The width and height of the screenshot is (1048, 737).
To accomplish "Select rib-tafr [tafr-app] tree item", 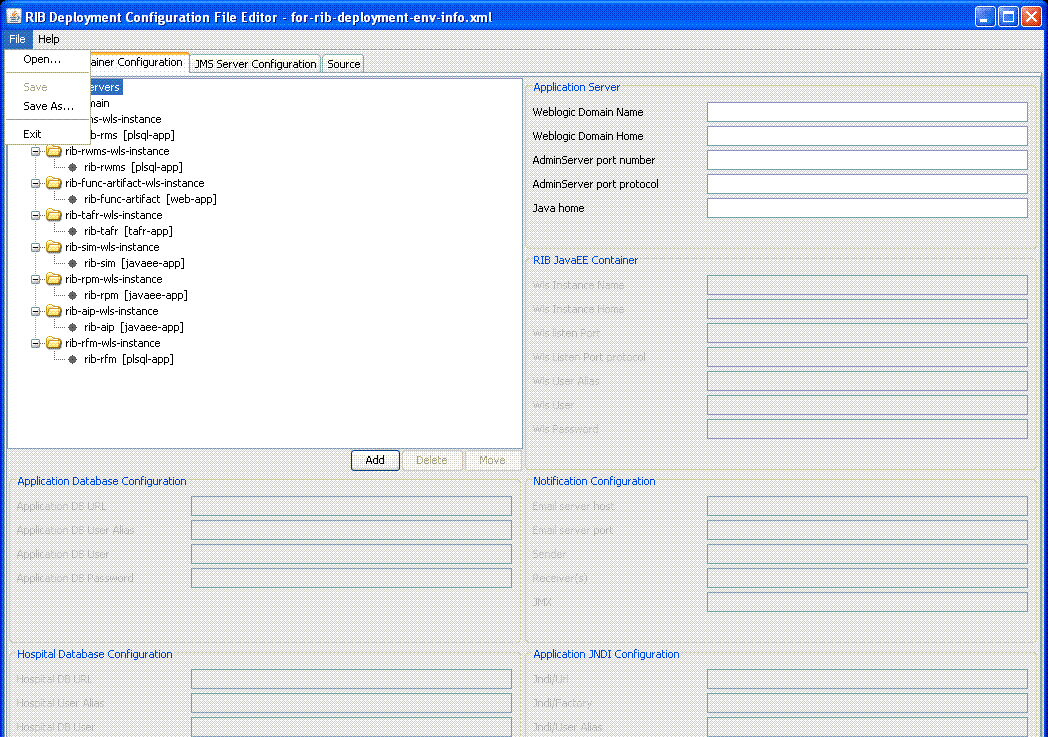I will pos(128,232).
